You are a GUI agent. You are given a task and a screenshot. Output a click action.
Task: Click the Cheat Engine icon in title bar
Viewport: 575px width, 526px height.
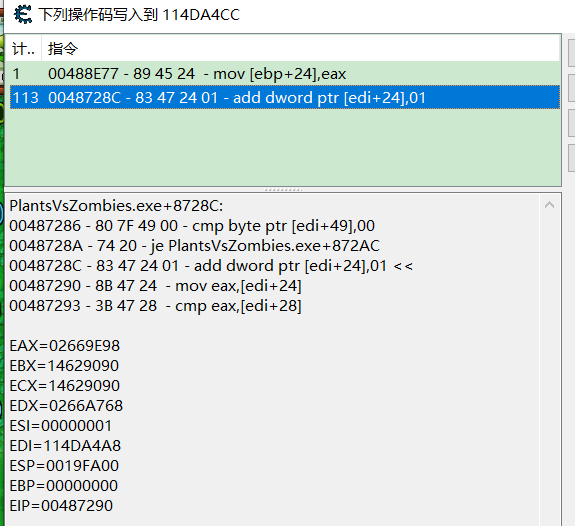click(x=23, y=15)
